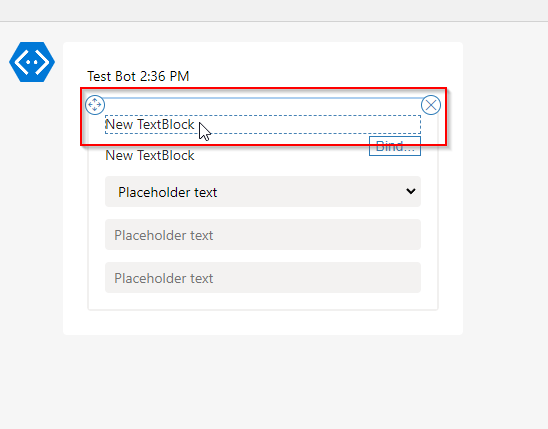548x429 pixels.
Task: Select the second New TextBlock below selection
Action: (150, 155)
